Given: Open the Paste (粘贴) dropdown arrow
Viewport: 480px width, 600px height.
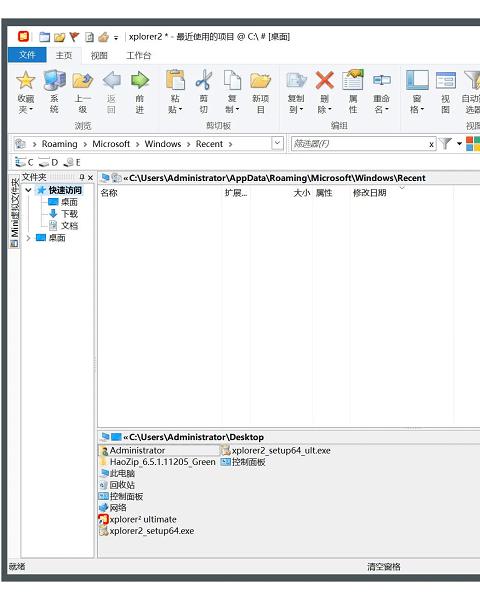Looking at the screenshot, I should click(x=180, y=109).
